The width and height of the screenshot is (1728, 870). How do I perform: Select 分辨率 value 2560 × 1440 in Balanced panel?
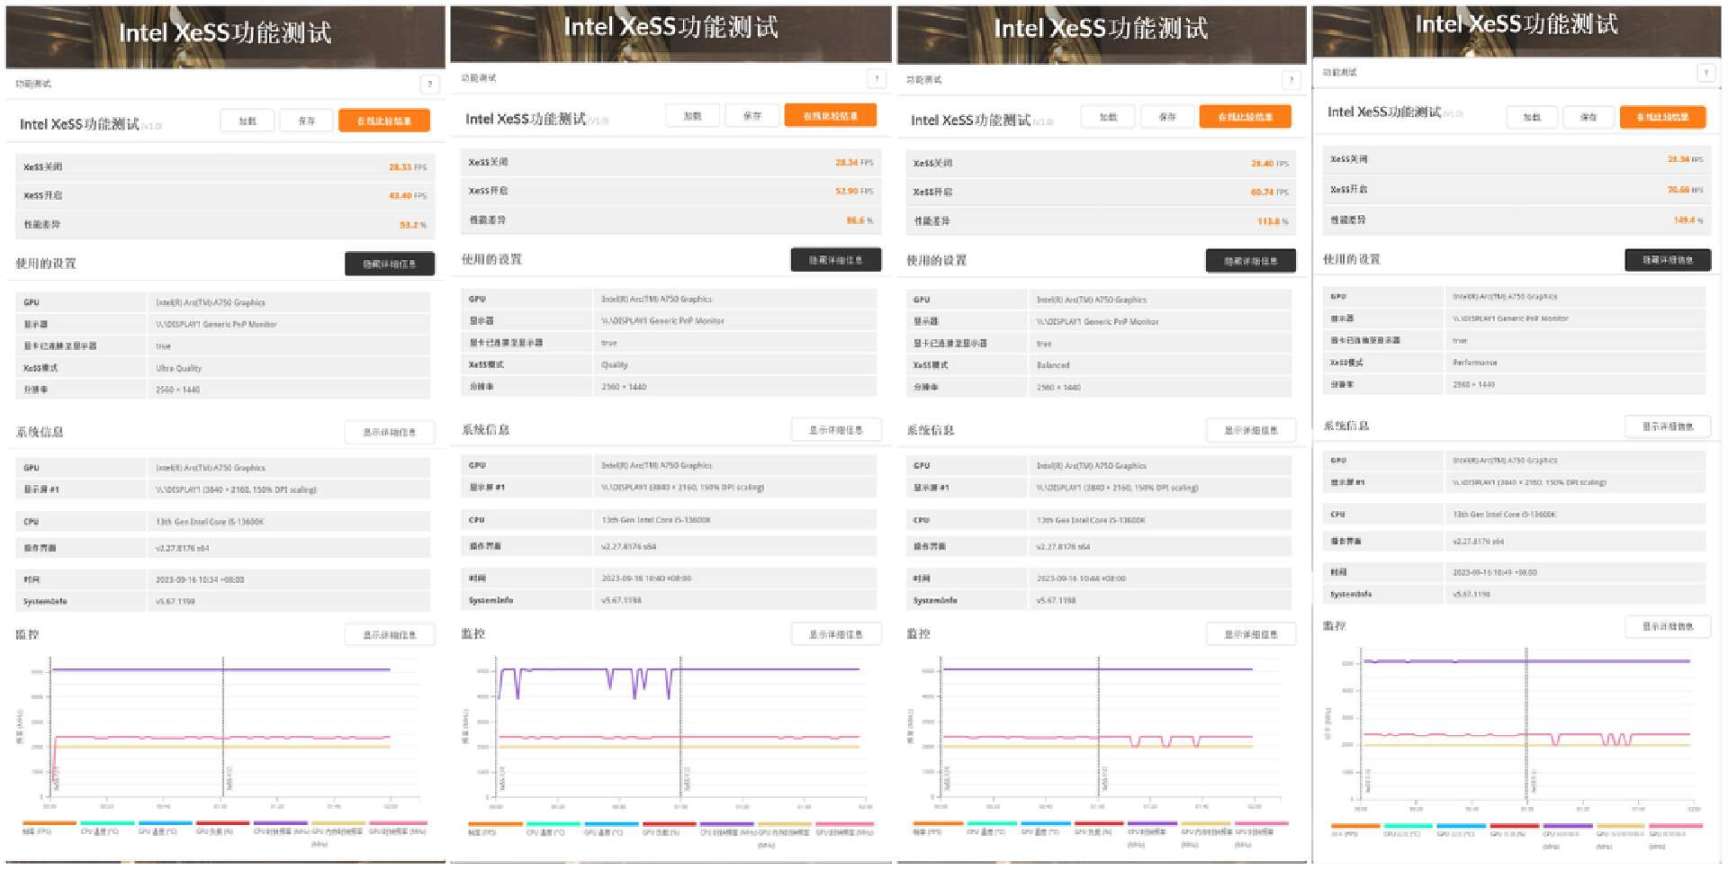pos(1058,387)
